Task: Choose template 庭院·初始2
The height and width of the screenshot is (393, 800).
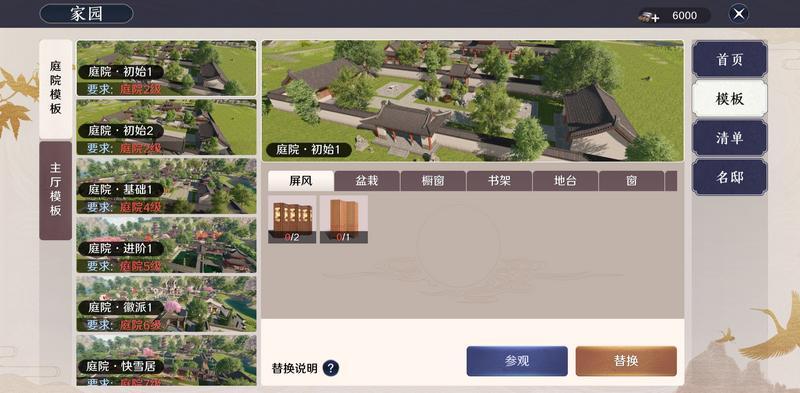Action: pyautogui.click(x=166, y=127)
